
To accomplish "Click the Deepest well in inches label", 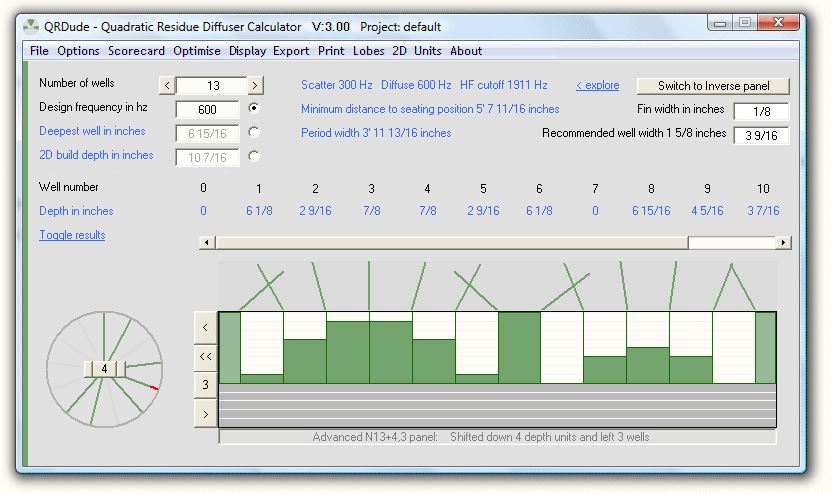I will pyautogui.click(x=92, y=131).
